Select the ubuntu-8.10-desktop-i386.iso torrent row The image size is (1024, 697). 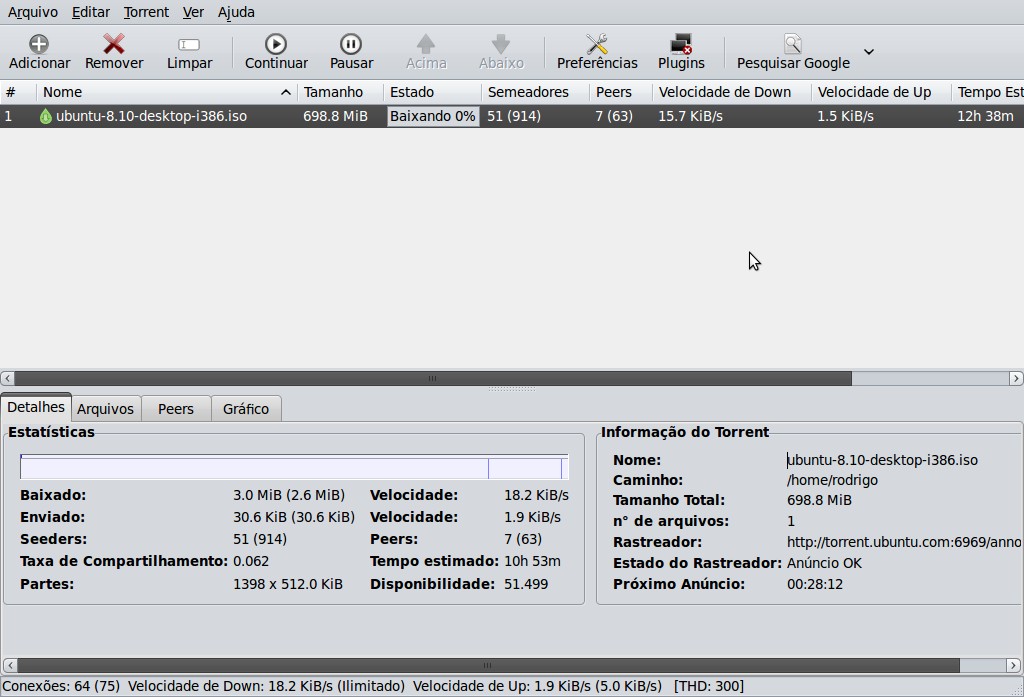point(512,116)
